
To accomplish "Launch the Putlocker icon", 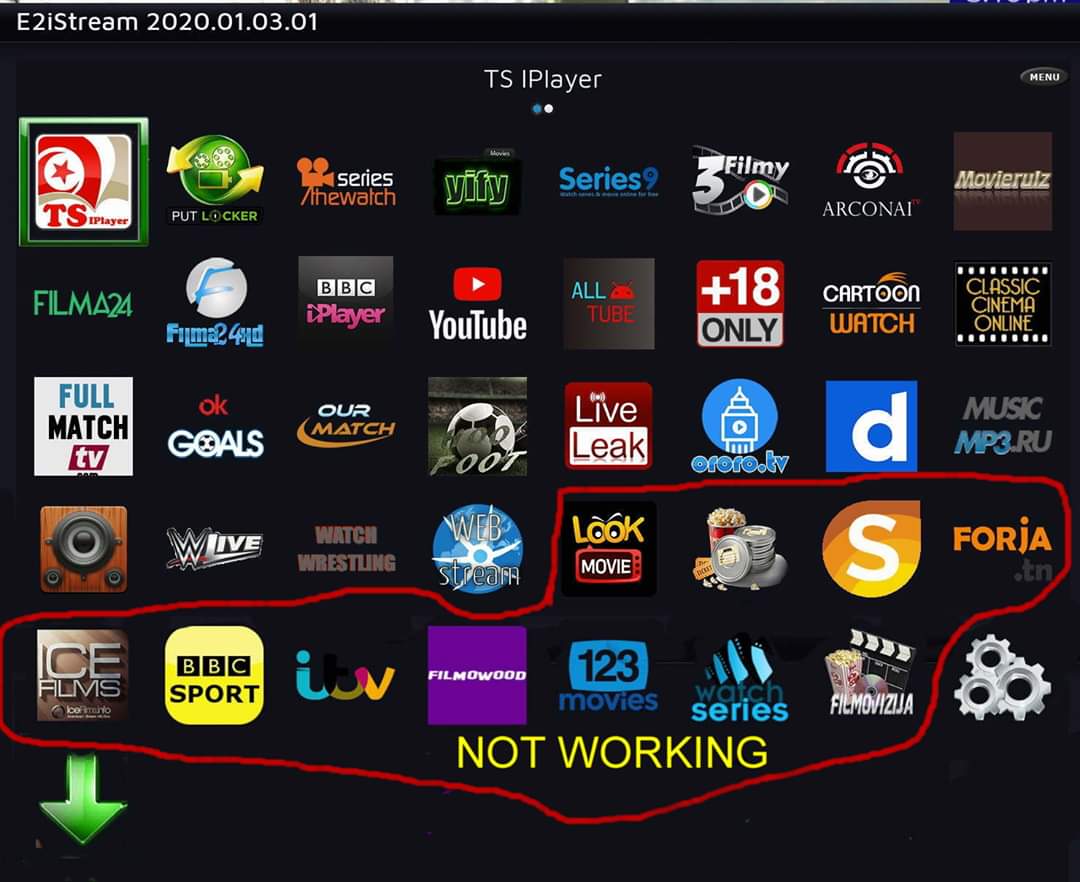I will click(215, 180).
